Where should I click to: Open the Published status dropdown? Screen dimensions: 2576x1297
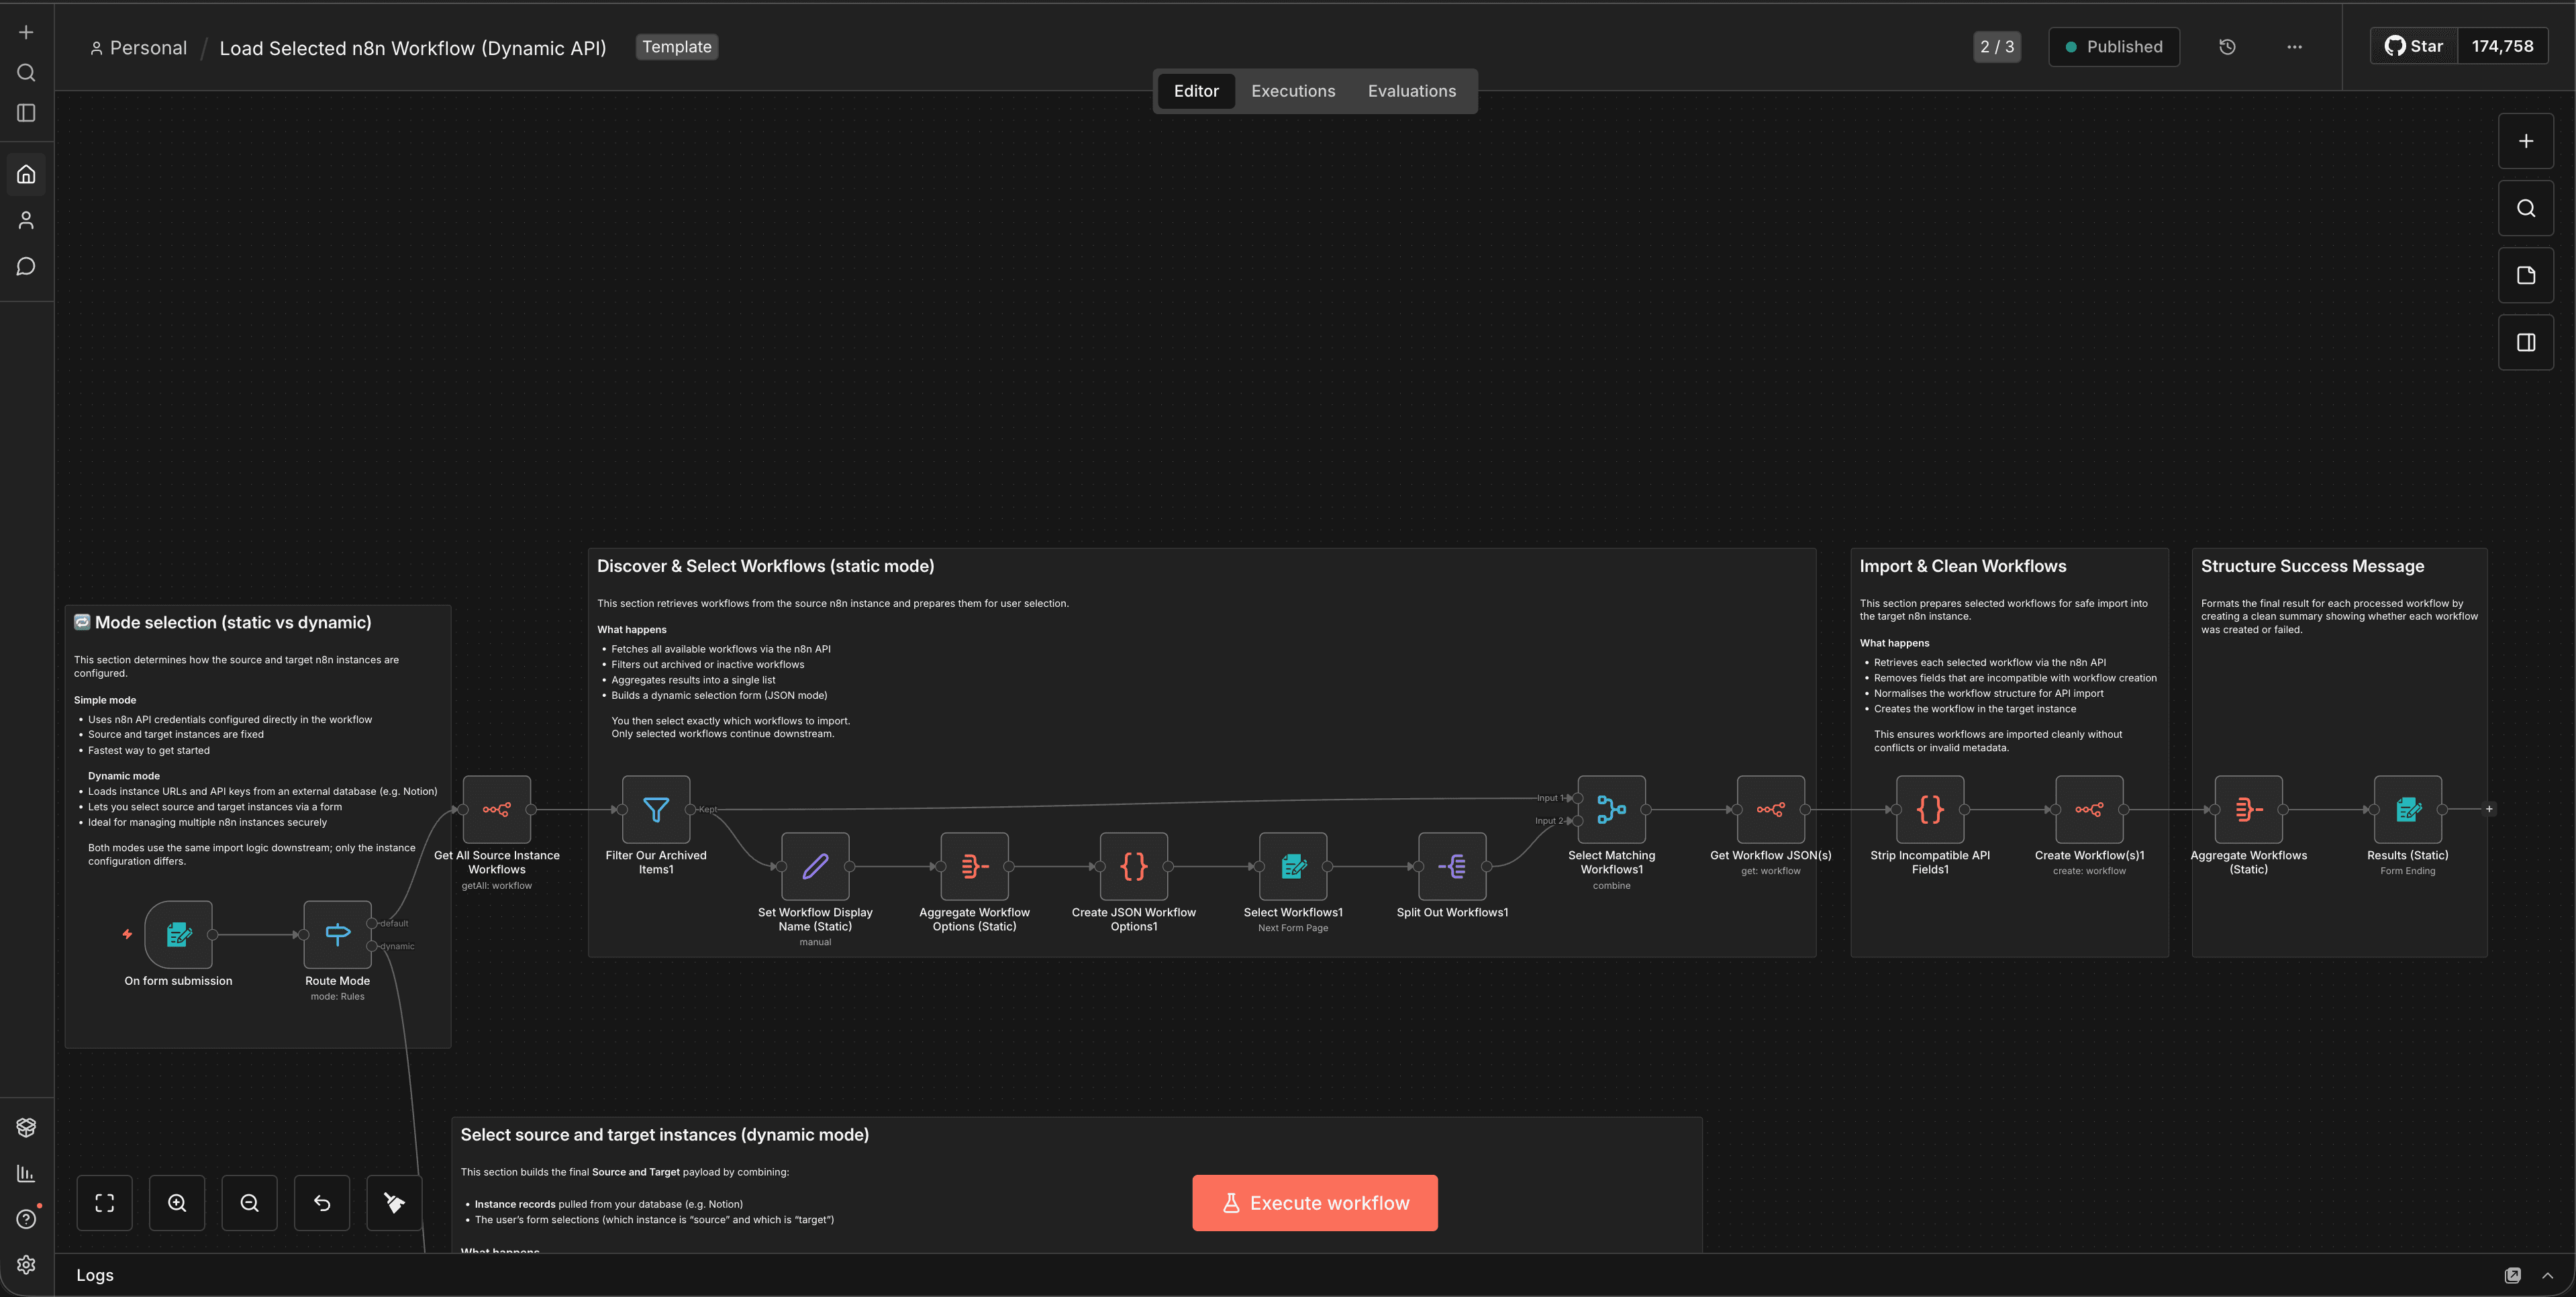(2113, 47)
